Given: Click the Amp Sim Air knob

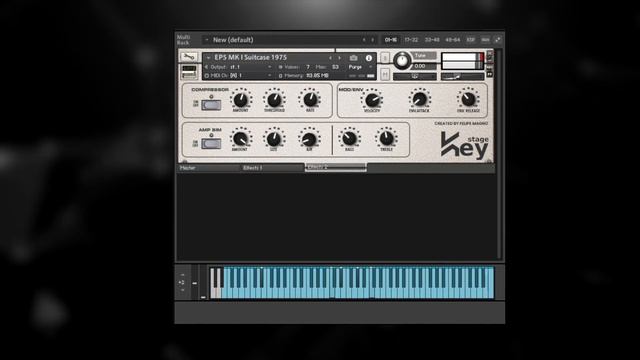Looking at the screenshot, I should click(309, 139).
